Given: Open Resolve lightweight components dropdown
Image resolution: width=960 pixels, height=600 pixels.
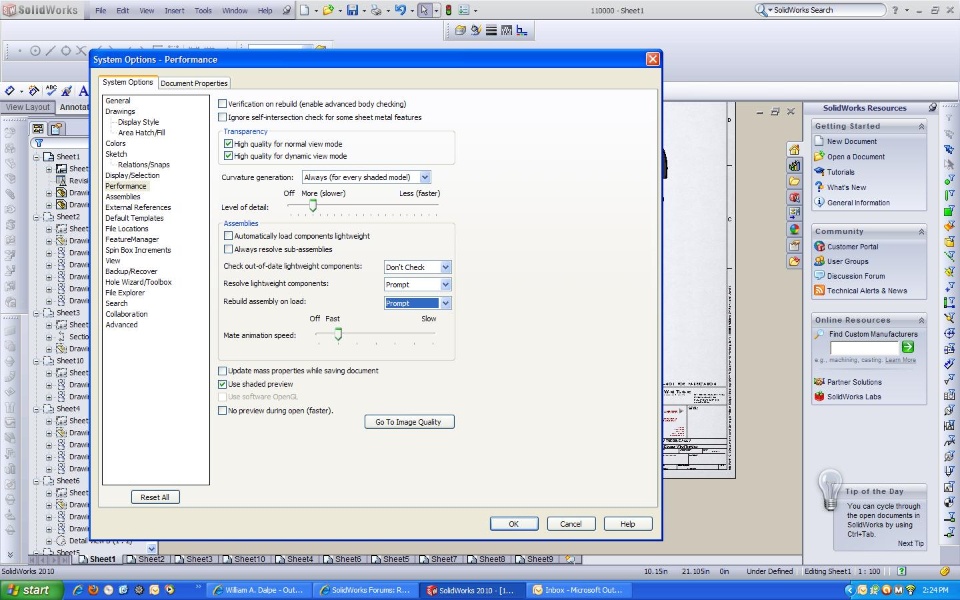Looking at the screenshot, I should pyautogui.click(x=445, y=284).
